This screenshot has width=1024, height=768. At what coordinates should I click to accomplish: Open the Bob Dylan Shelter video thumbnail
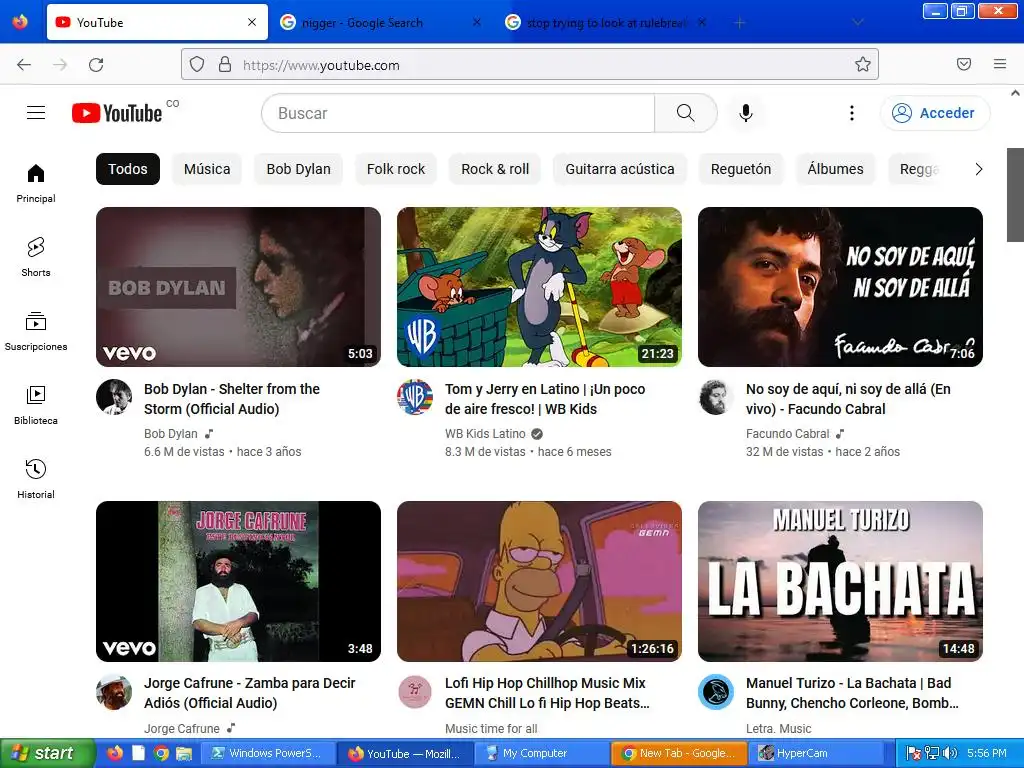[x=238, y=287]
